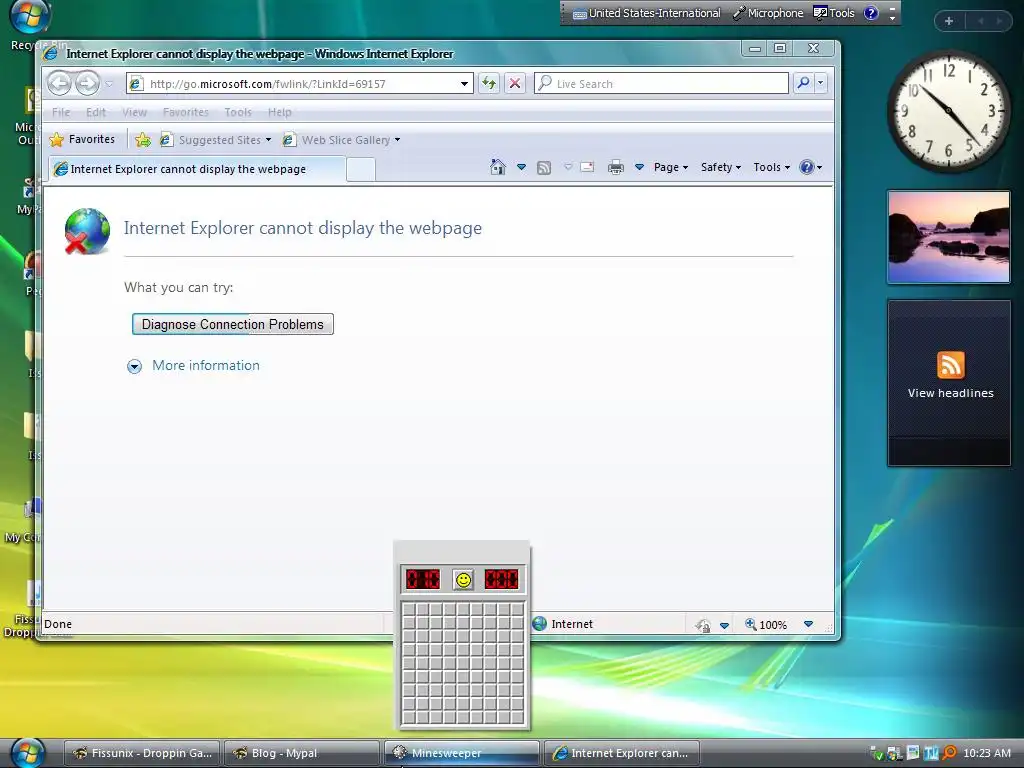
Task: Select the 'Internet Explorer cannot display' tab
Action: [x=197, y=169]
